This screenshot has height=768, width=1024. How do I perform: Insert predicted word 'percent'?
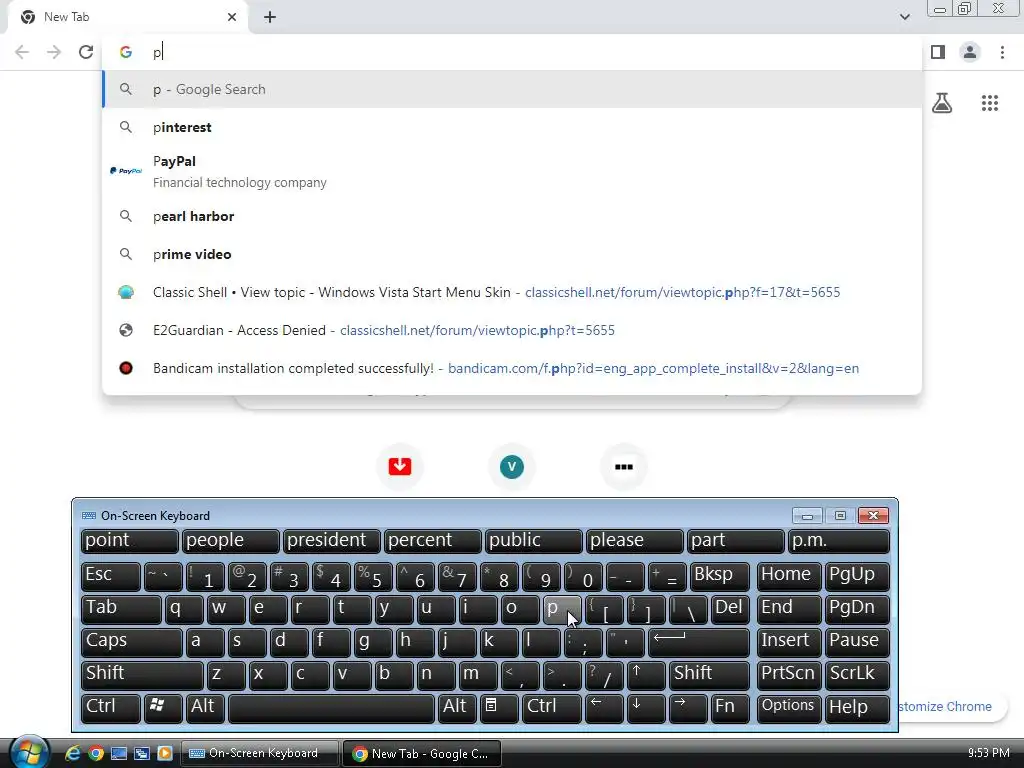coord(432,541)
